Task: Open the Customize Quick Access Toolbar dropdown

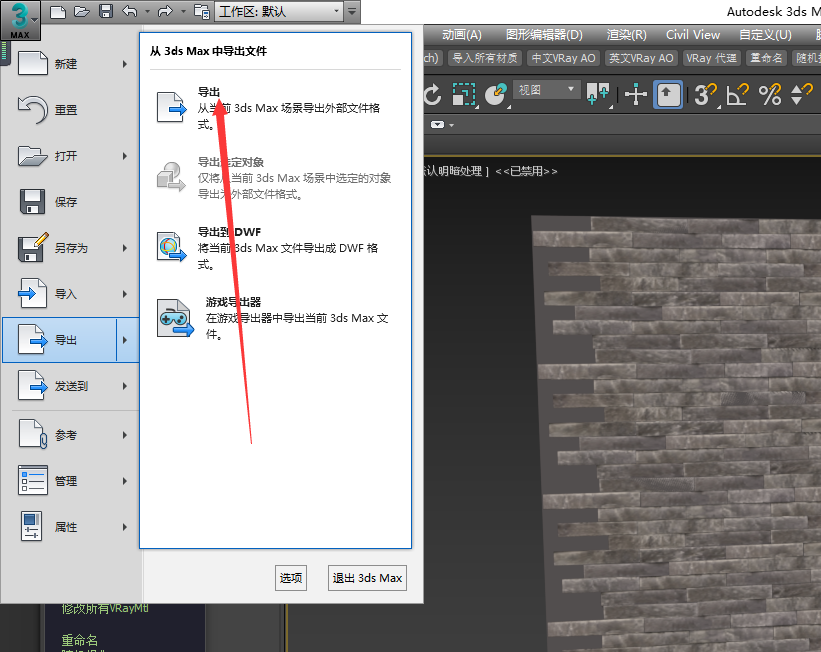Action: 352,12
